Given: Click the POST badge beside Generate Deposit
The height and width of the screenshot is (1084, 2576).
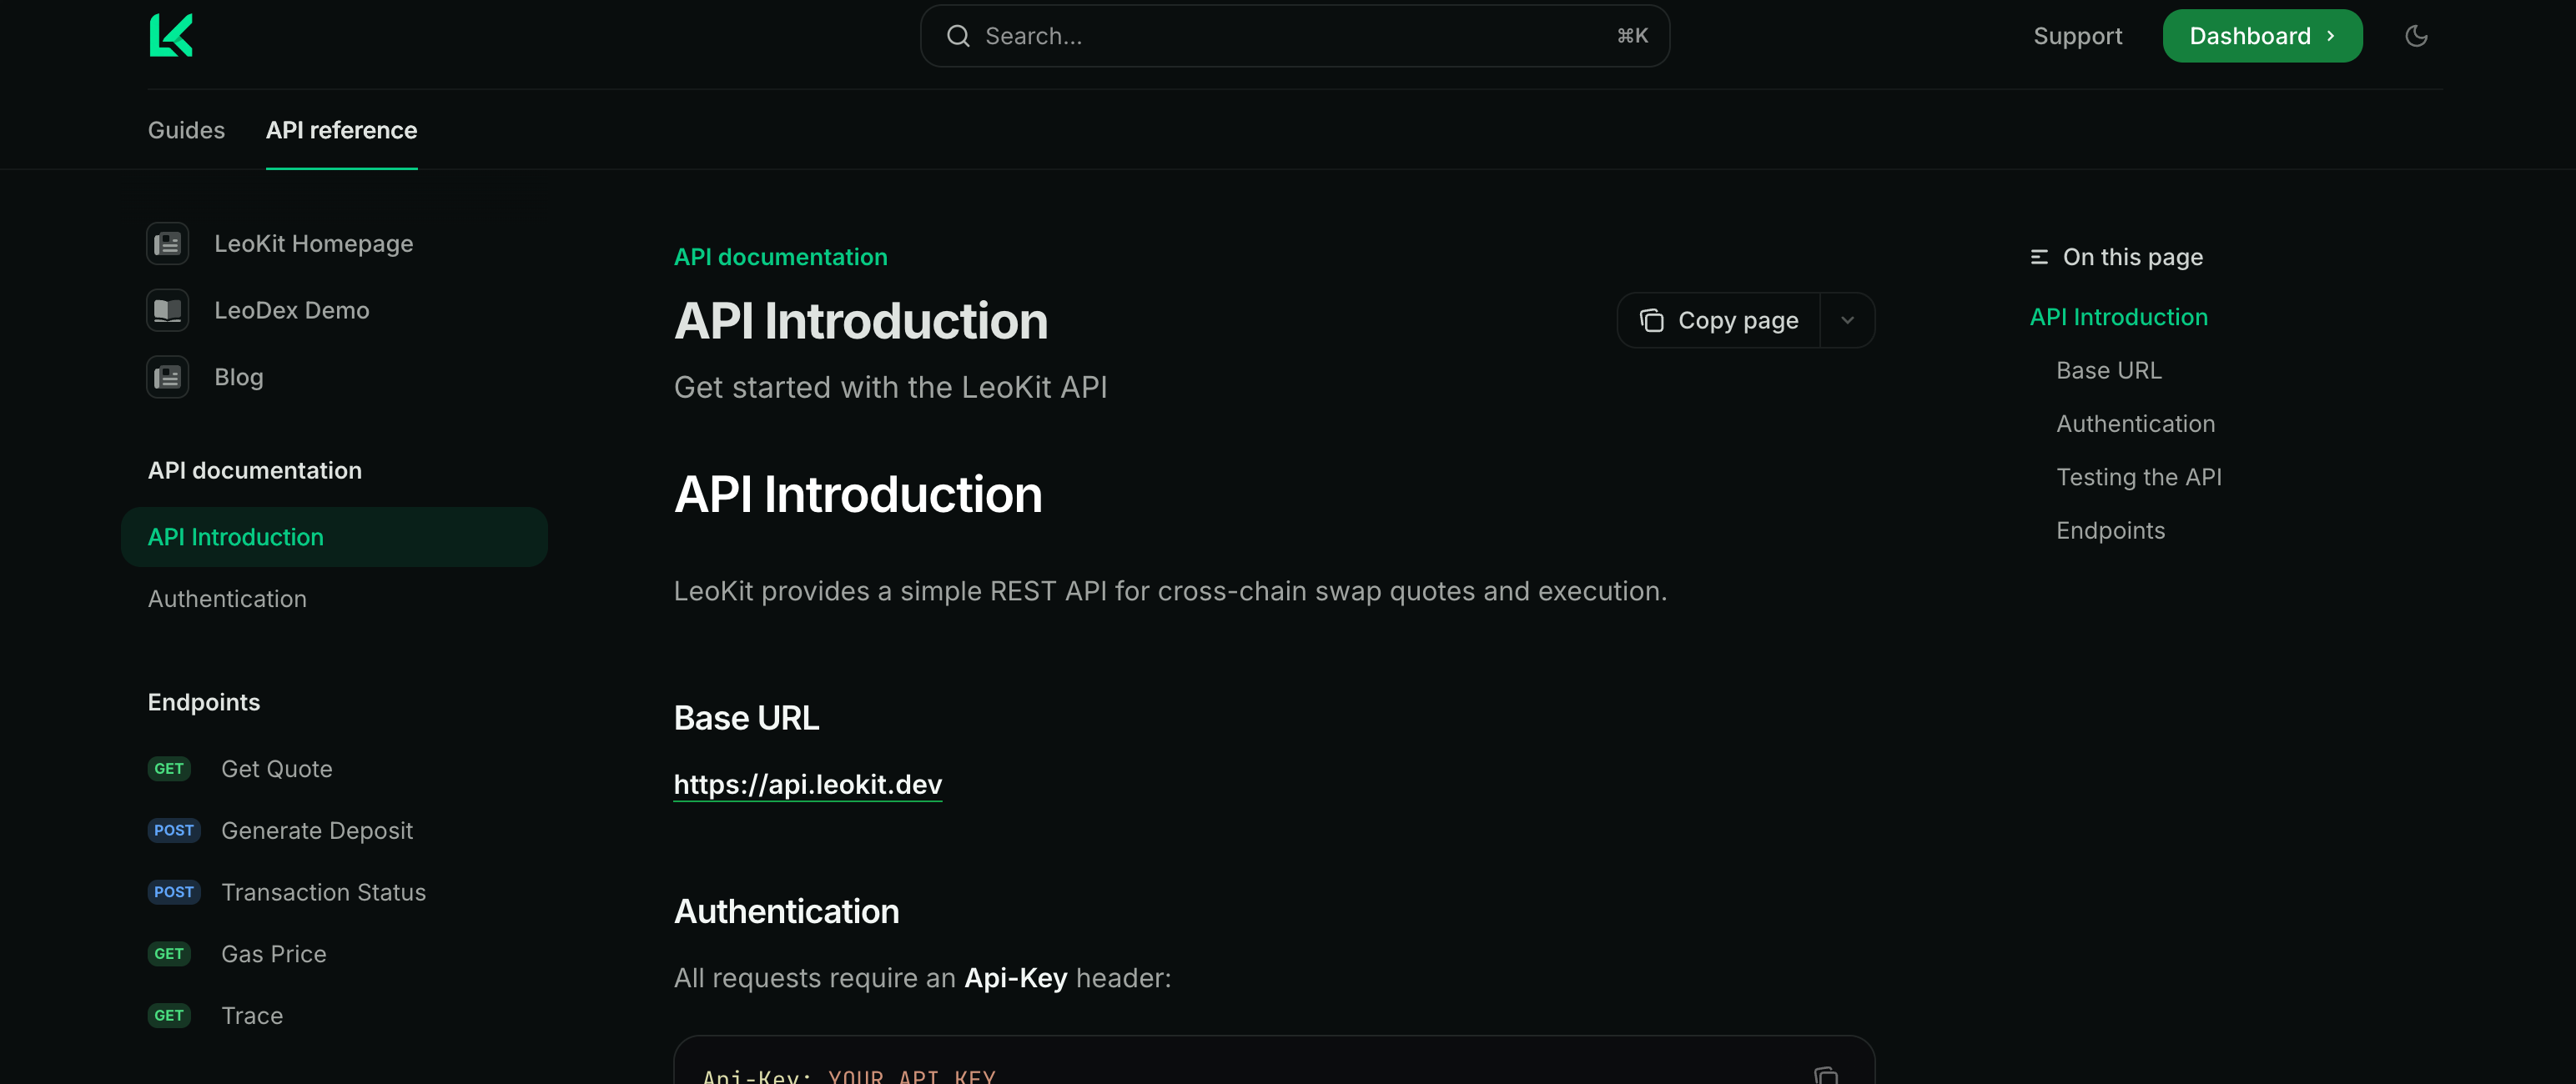Looking at the screenshot, I should 174,830.
